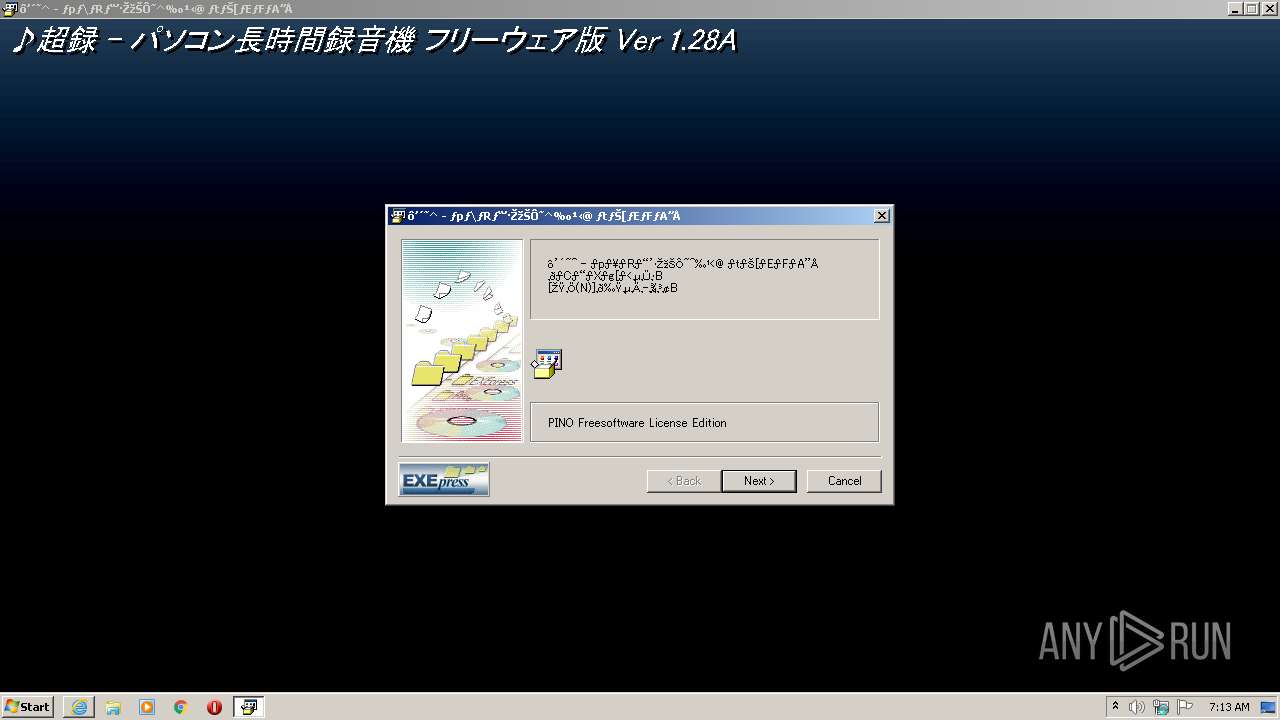Click the installer package icon

pos(546,364)
